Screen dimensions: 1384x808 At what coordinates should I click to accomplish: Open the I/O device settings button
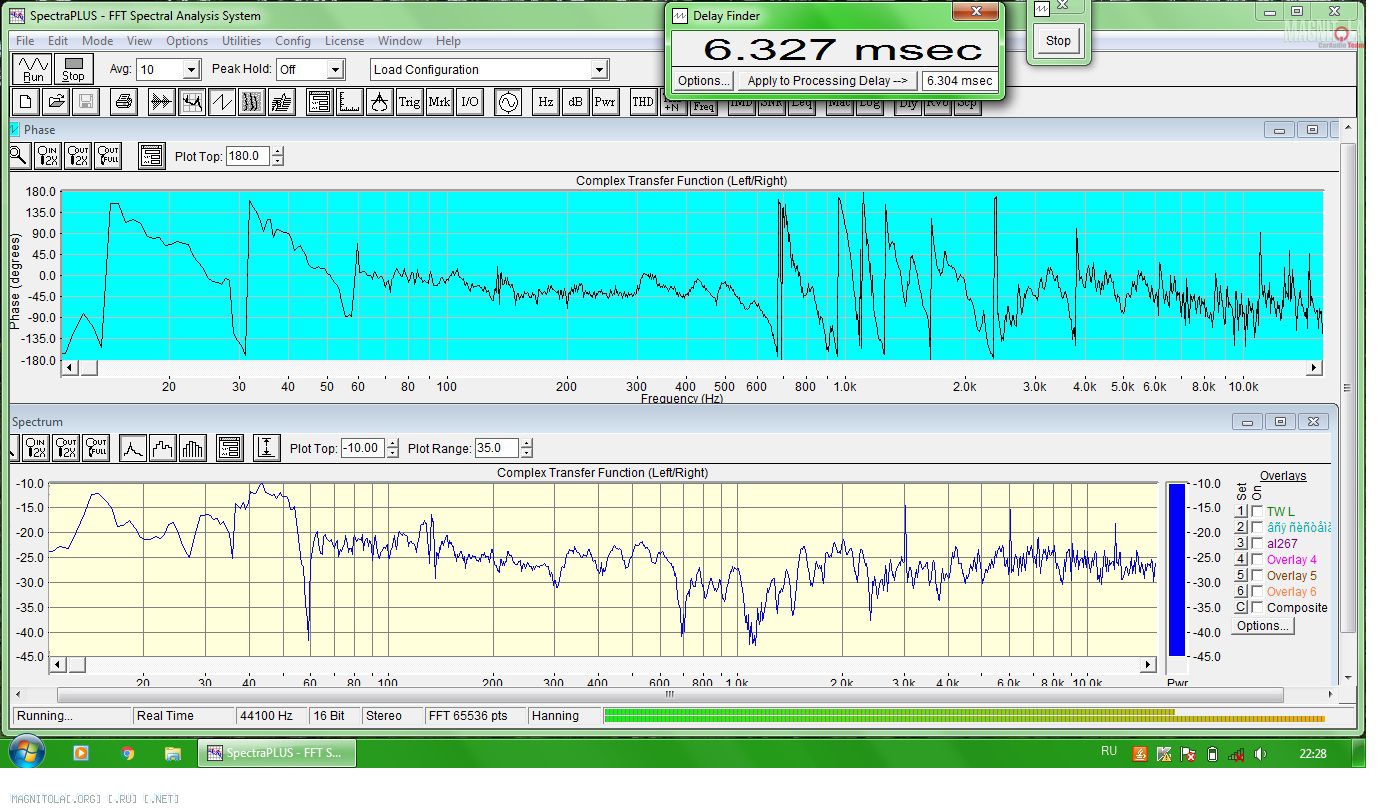(470, 101)
